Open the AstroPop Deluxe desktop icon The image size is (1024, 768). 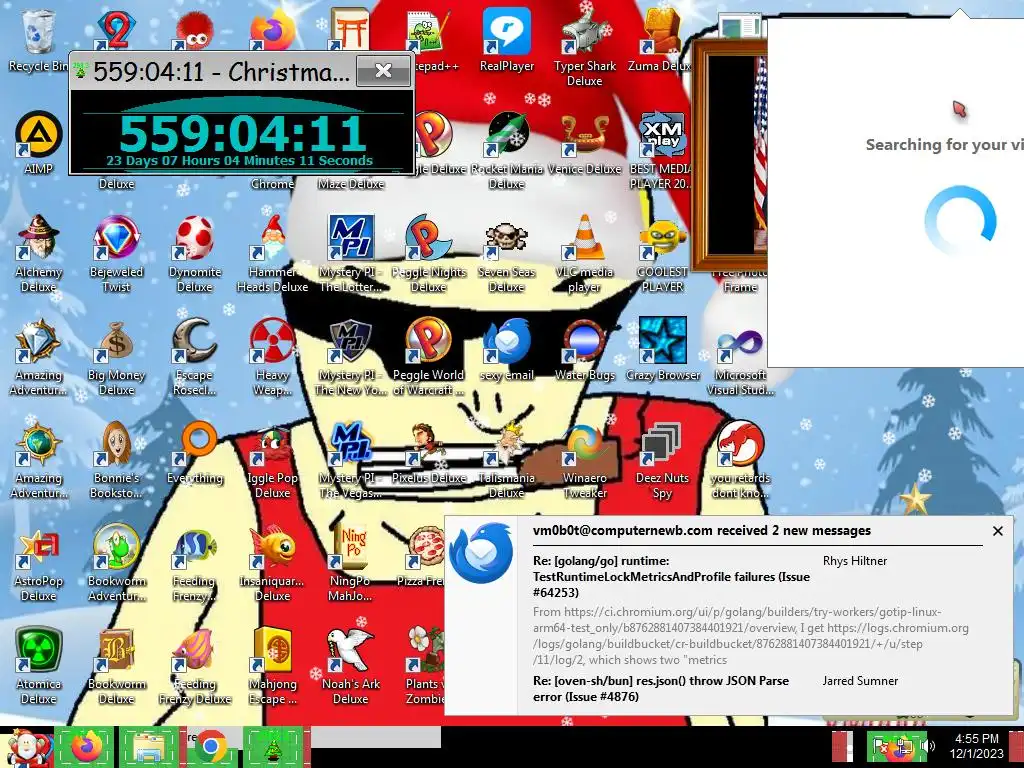(x=38, y=562)
